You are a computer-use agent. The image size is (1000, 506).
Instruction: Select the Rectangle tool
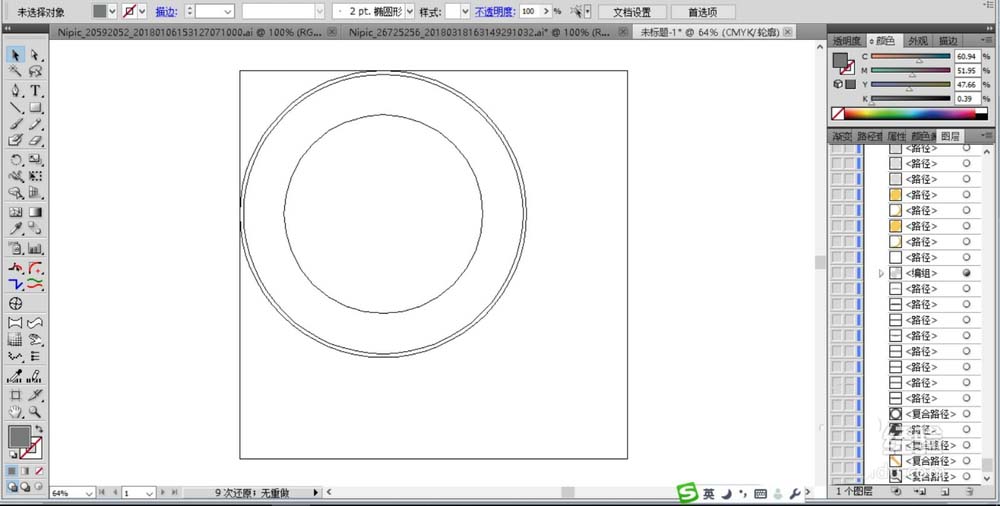[x=35, y=108]
